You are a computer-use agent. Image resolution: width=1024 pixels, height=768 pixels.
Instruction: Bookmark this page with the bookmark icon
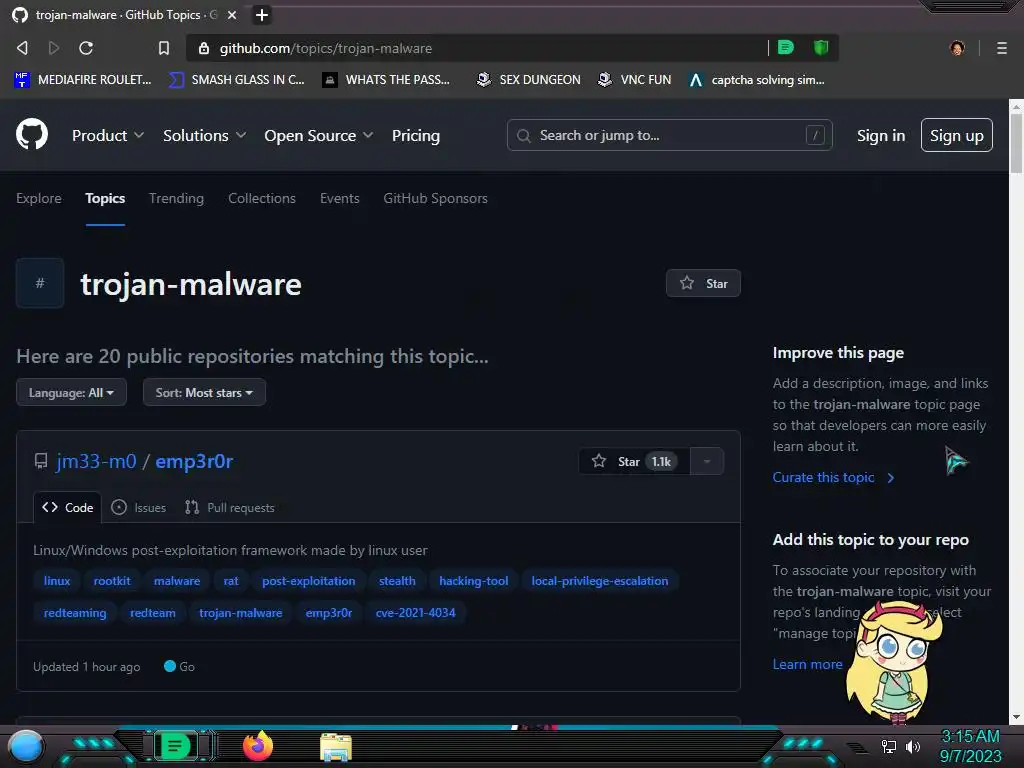[x=163, y=48]
